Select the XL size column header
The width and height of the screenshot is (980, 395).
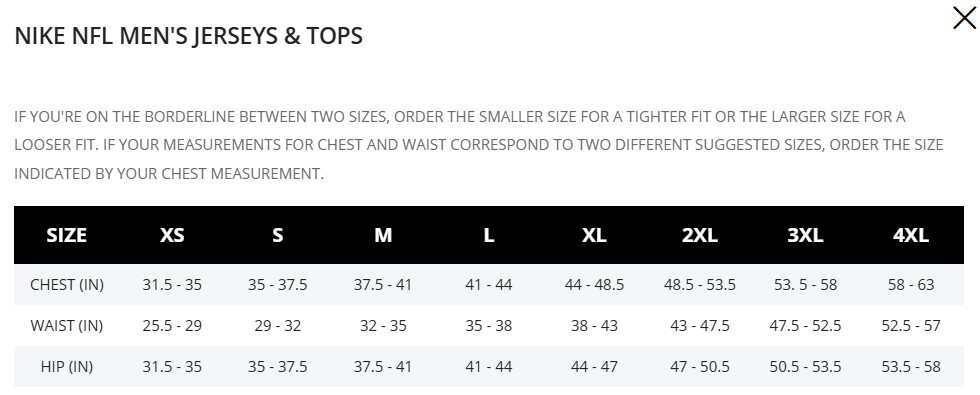[594, 236]
